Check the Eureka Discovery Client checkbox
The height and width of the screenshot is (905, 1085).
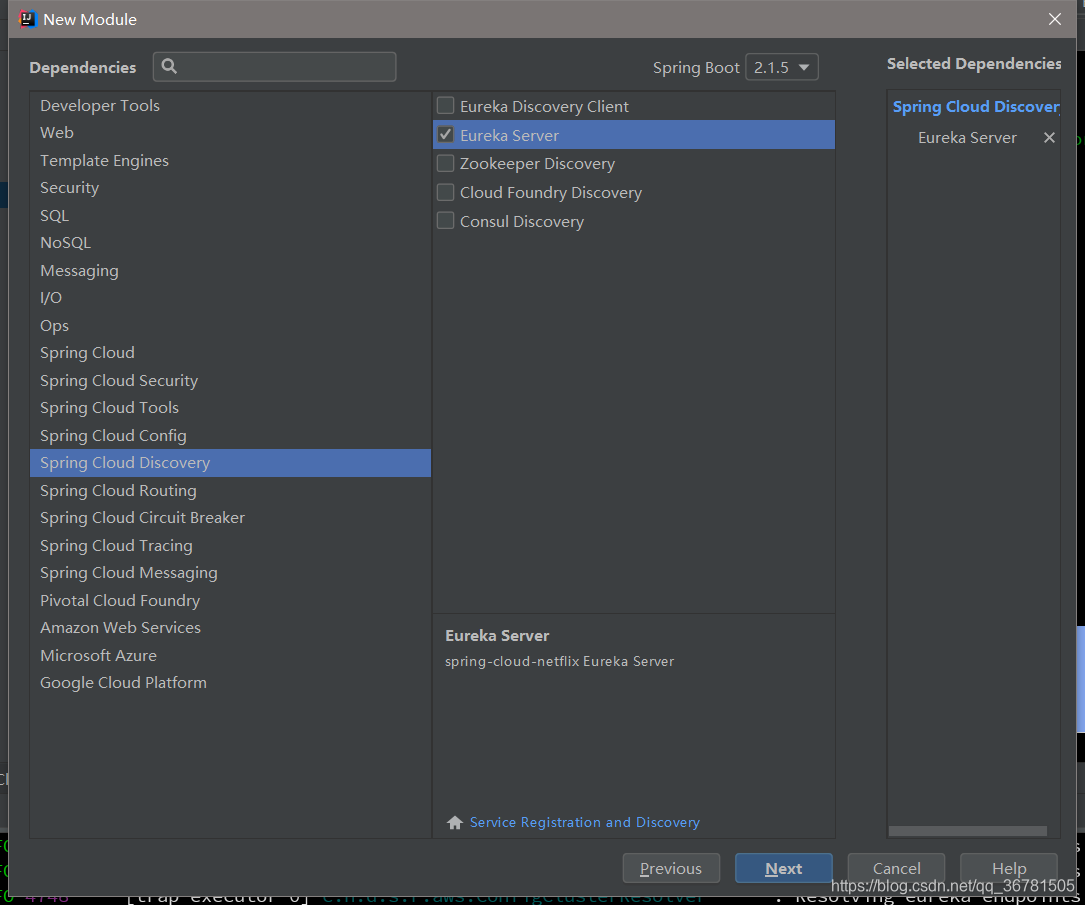(x=446, y=106)
